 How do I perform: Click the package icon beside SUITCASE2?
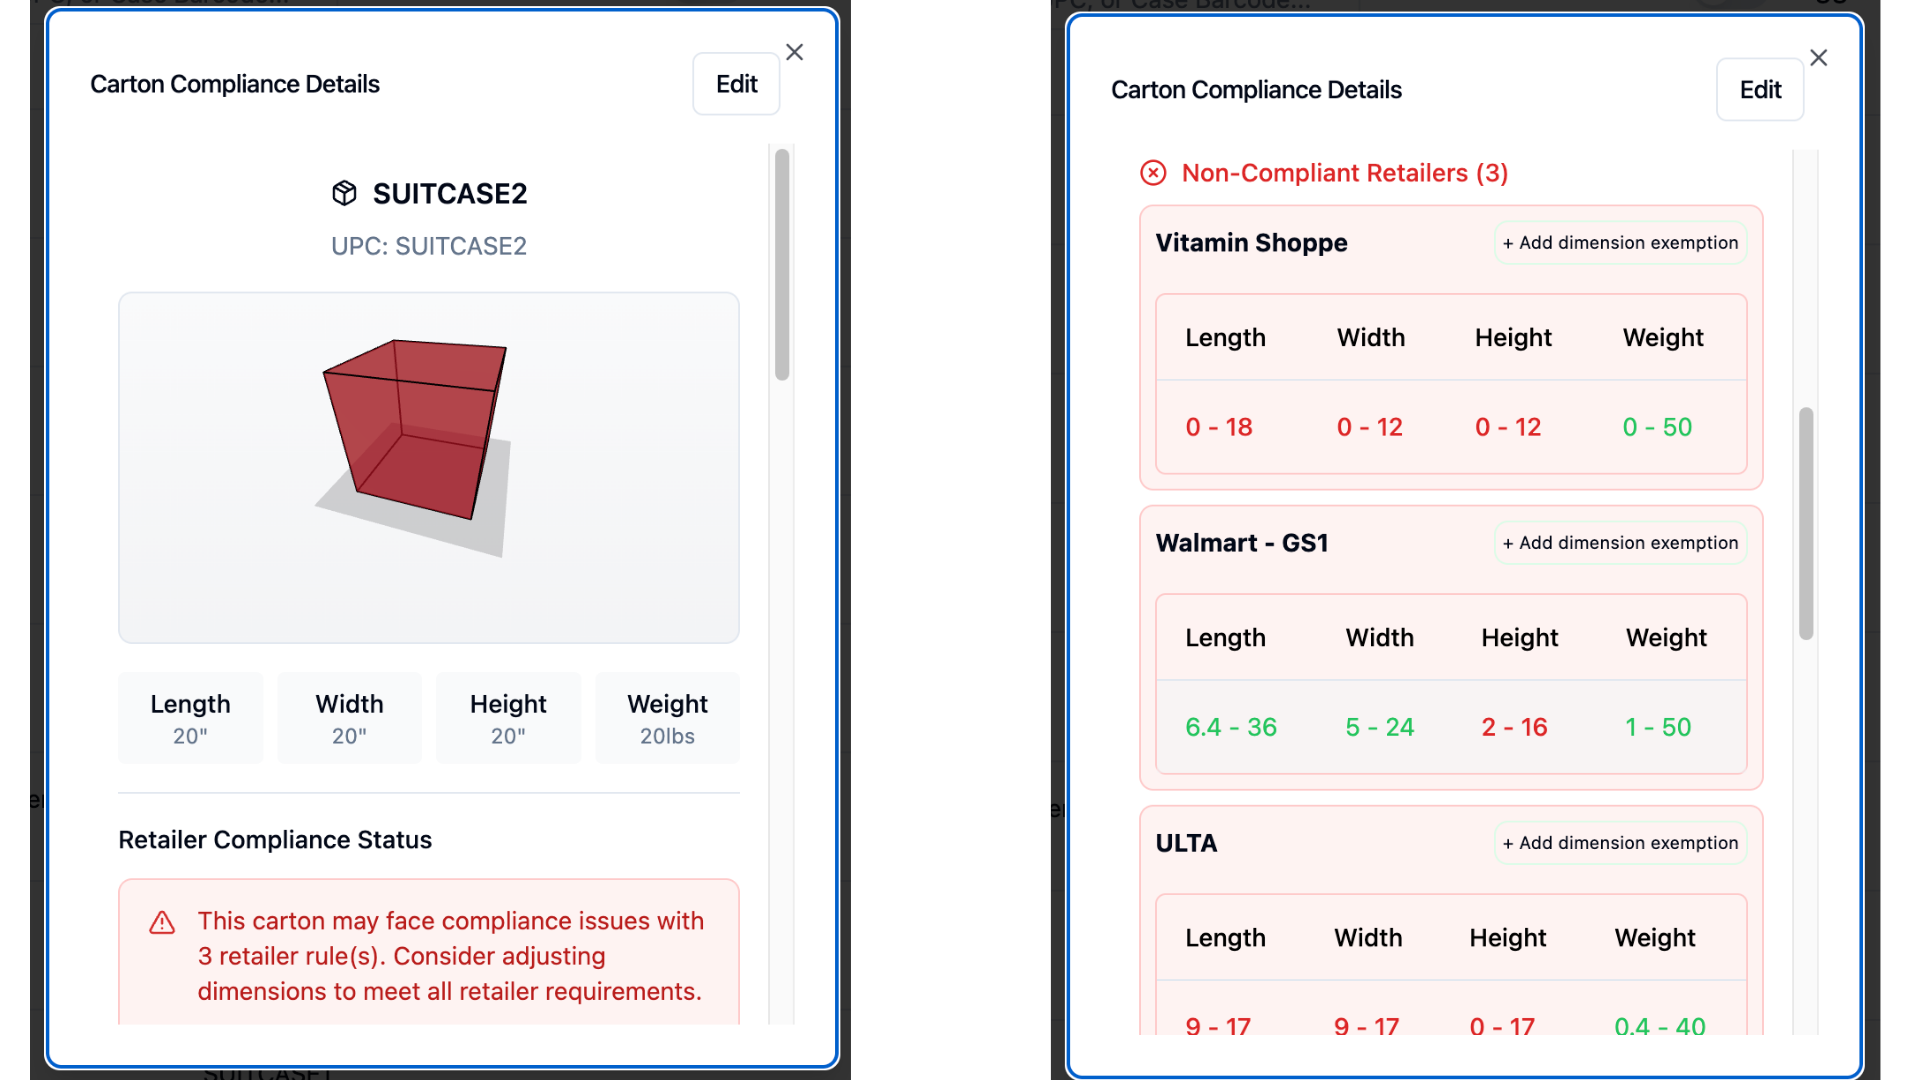(344, 193)
